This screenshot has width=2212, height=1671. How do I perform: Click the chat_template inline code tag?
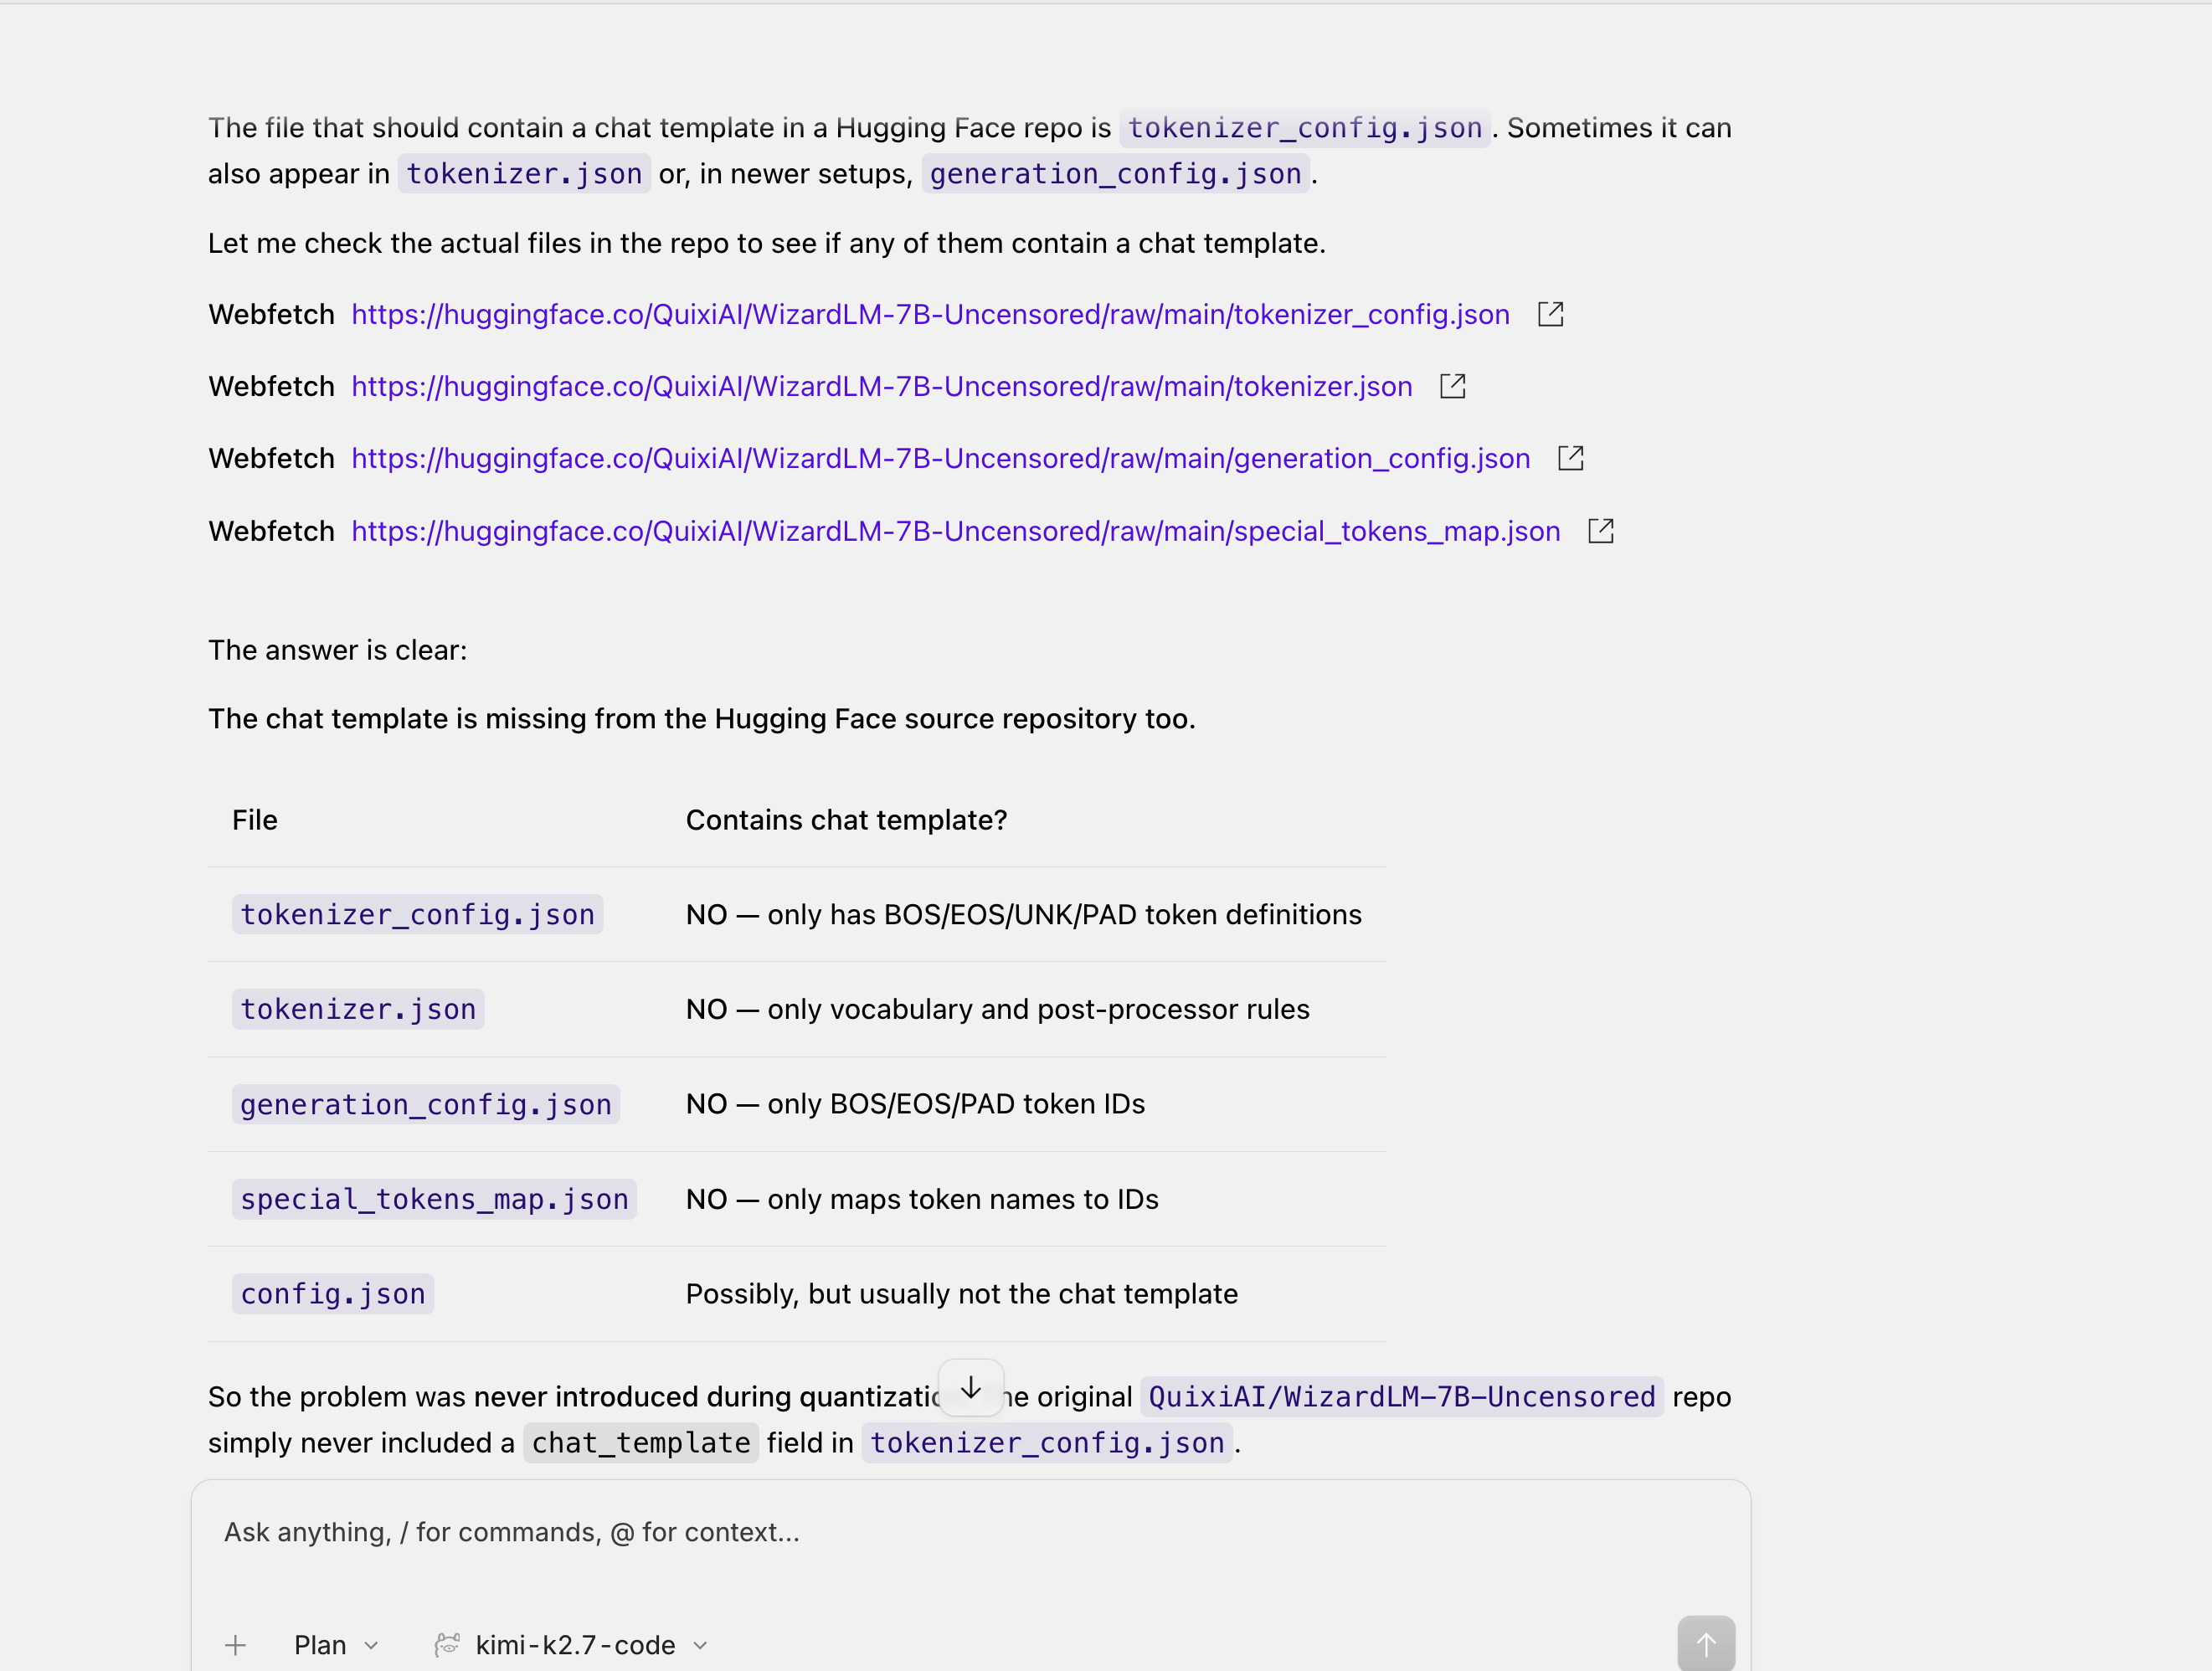click(x=641, y=1443)
